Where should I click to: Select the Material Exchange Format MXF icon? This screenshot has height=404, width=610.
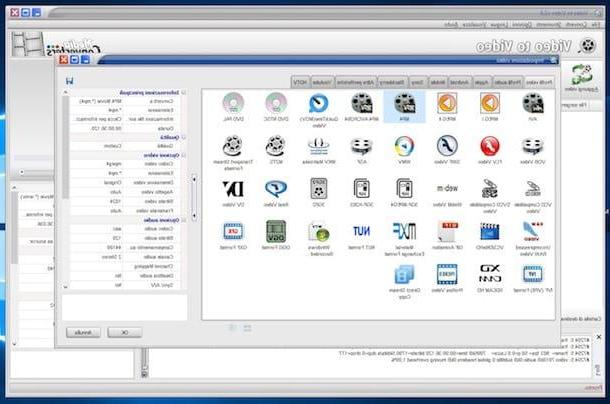[405, 232]
